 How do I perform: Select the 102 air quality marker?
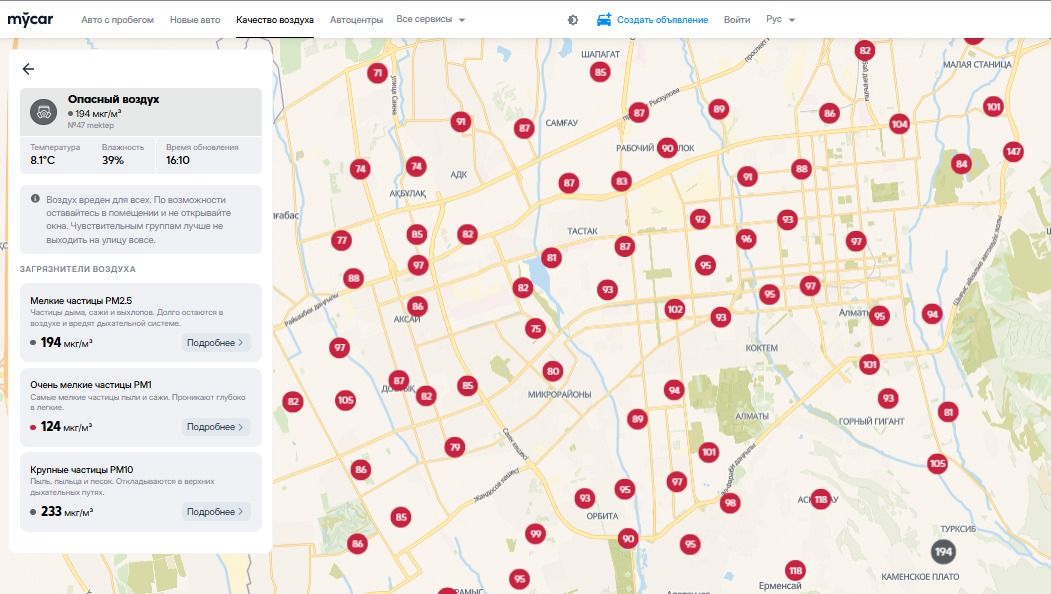point(674,309)
